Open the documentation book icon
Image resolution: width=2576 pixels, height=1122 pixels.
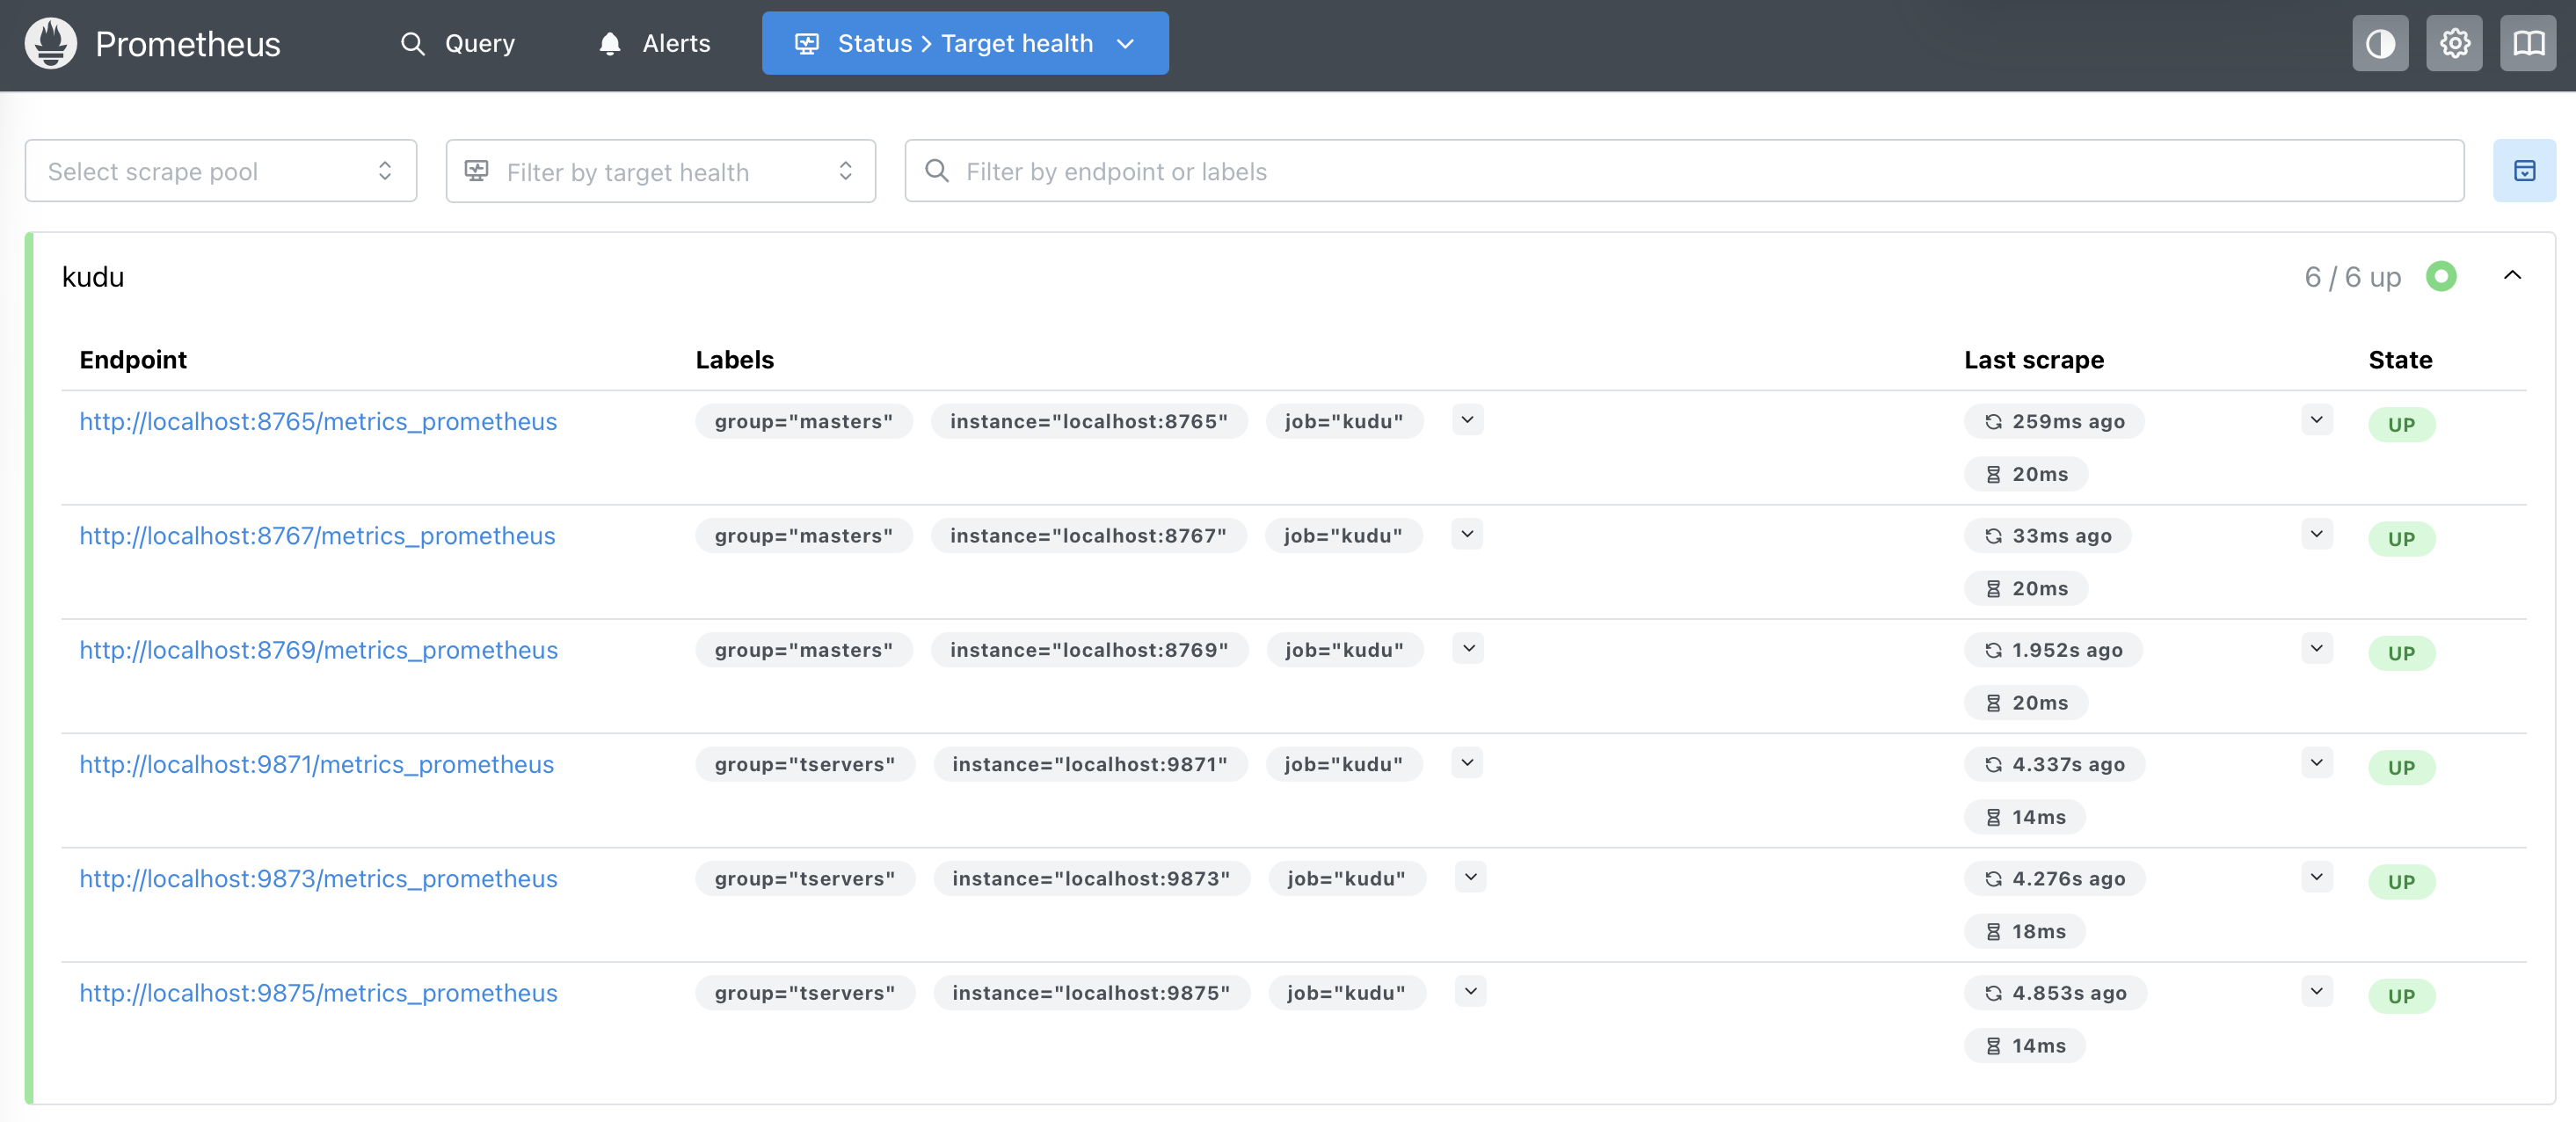pos(2528,43)
